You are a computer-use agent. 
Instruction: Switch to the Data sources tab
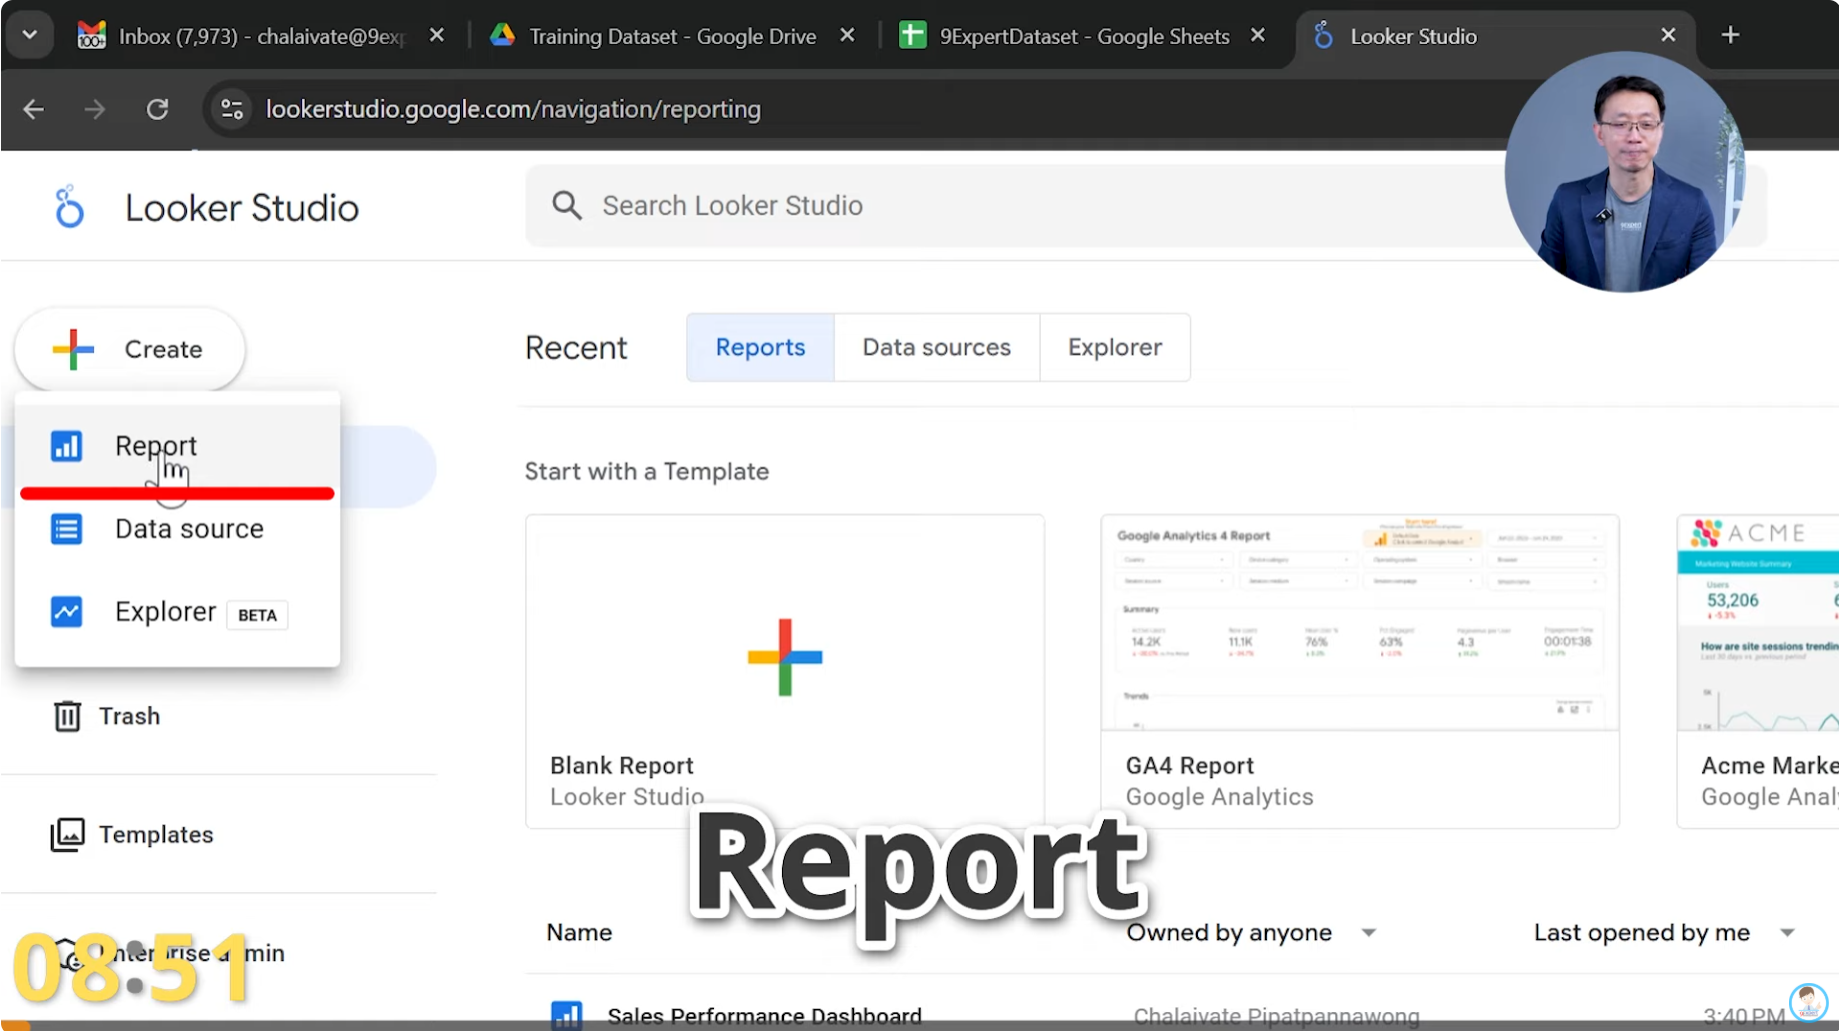click(936, 347)
